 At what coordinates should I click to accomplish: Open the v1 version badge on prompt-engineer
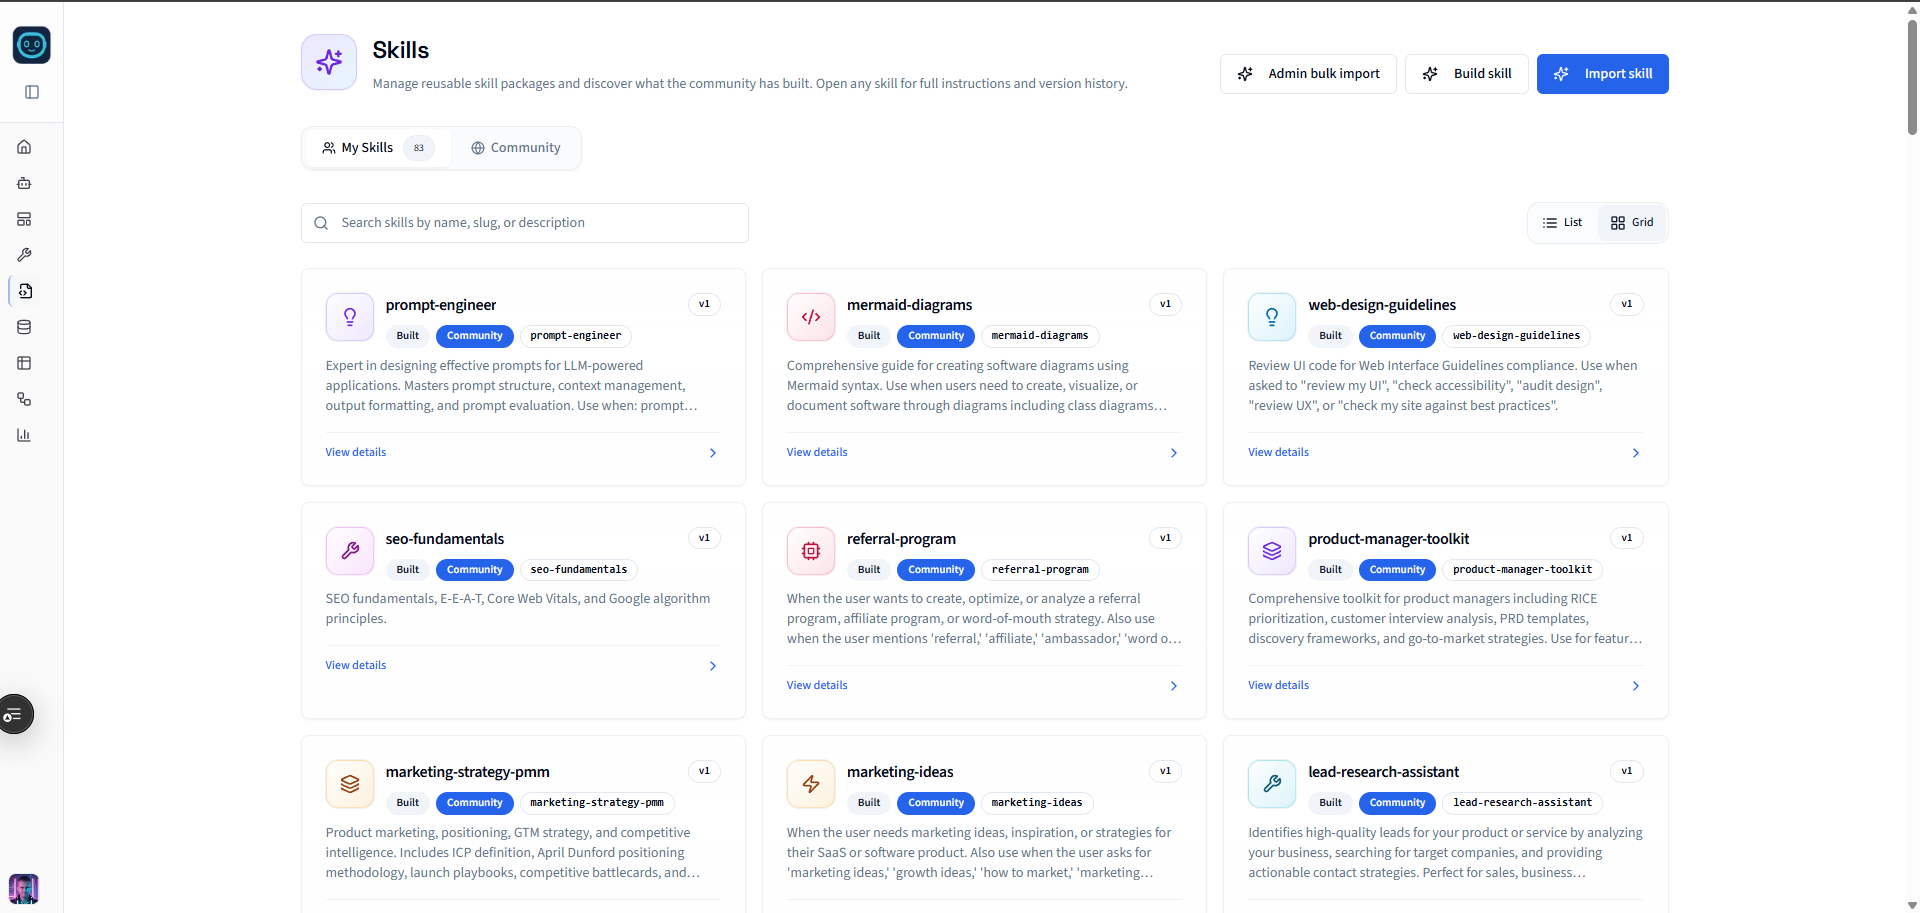click(704, 304)
